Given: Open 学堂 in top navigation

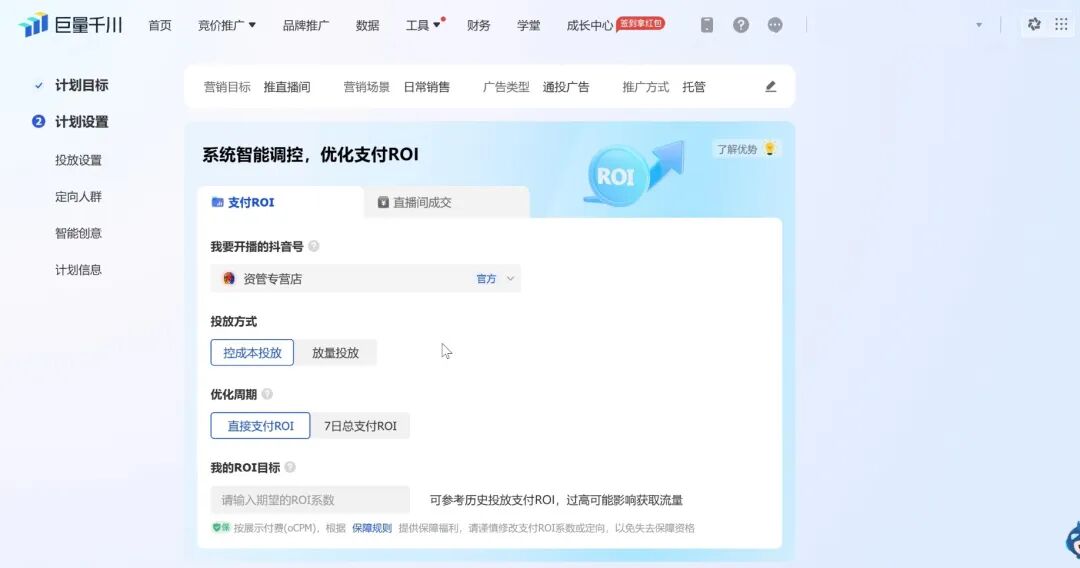Looking at the screenshot, I should pyautogui.click(x=528, y=25).
